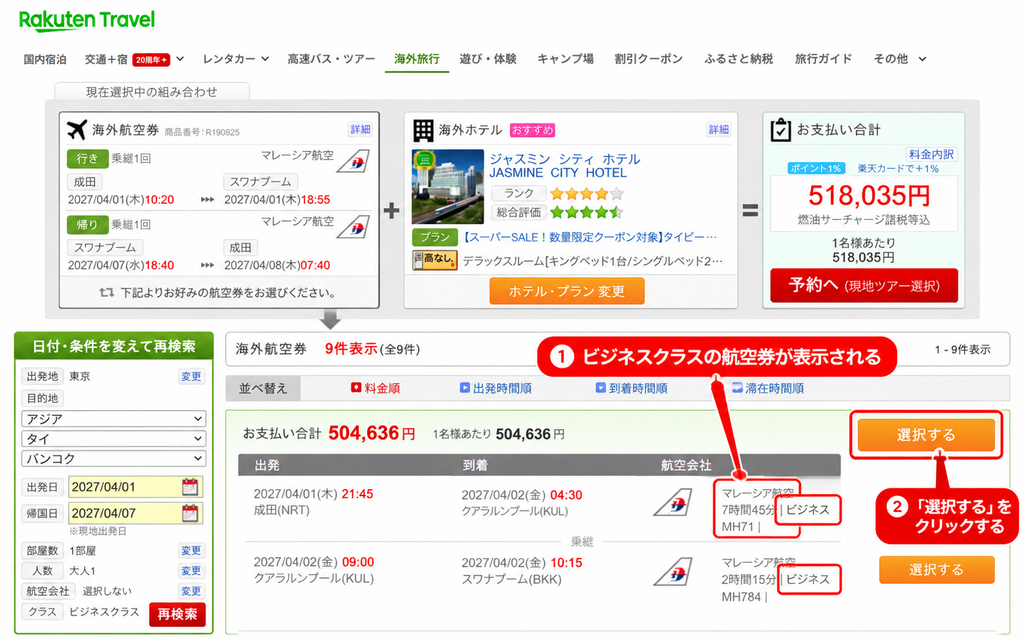Expand the レンタカー menu dropdown
Viewport: 1024px width, 641px height.
coord(265,59)
